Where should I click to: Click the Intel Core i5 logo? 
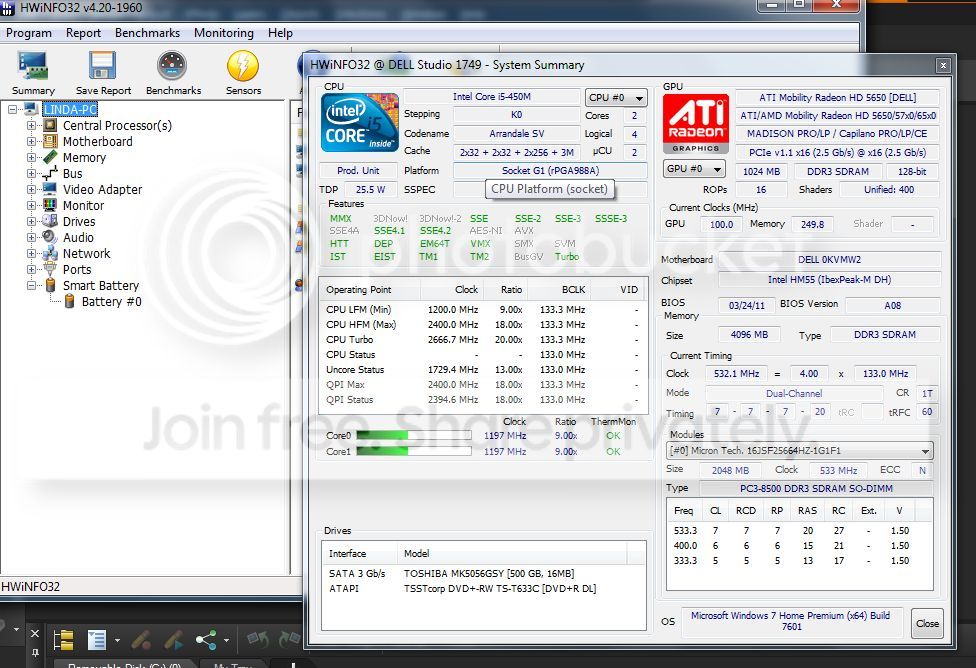point(360,123)
